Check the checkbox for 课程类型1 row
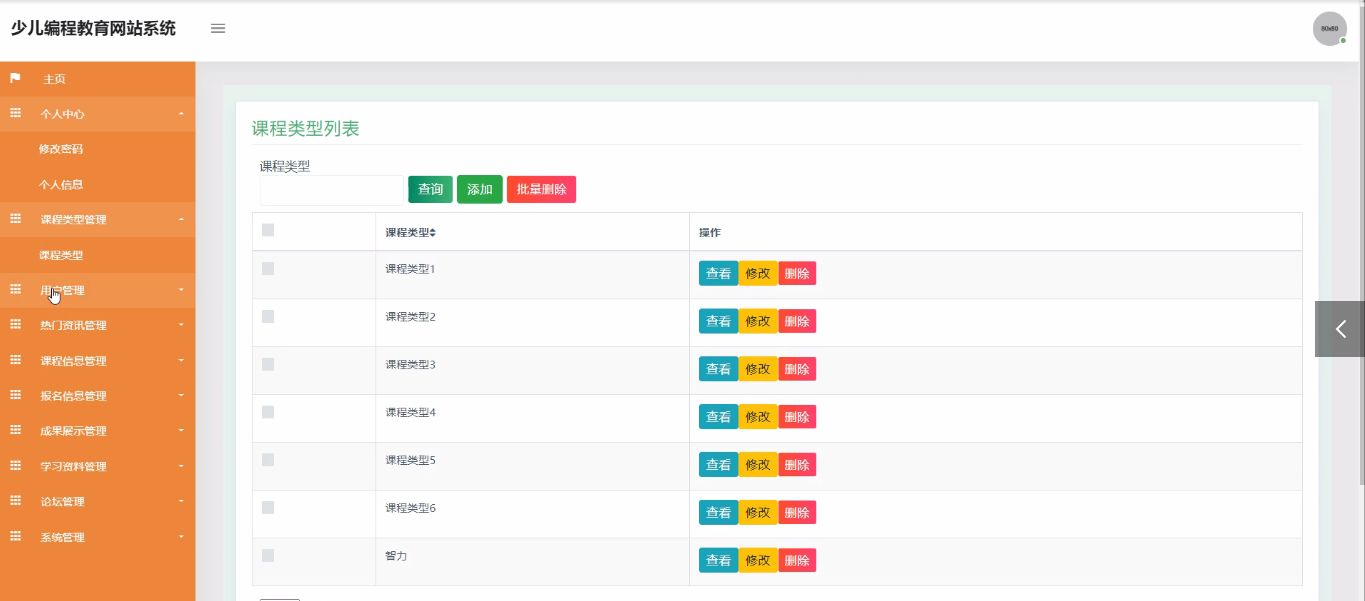 pos(268,268)
